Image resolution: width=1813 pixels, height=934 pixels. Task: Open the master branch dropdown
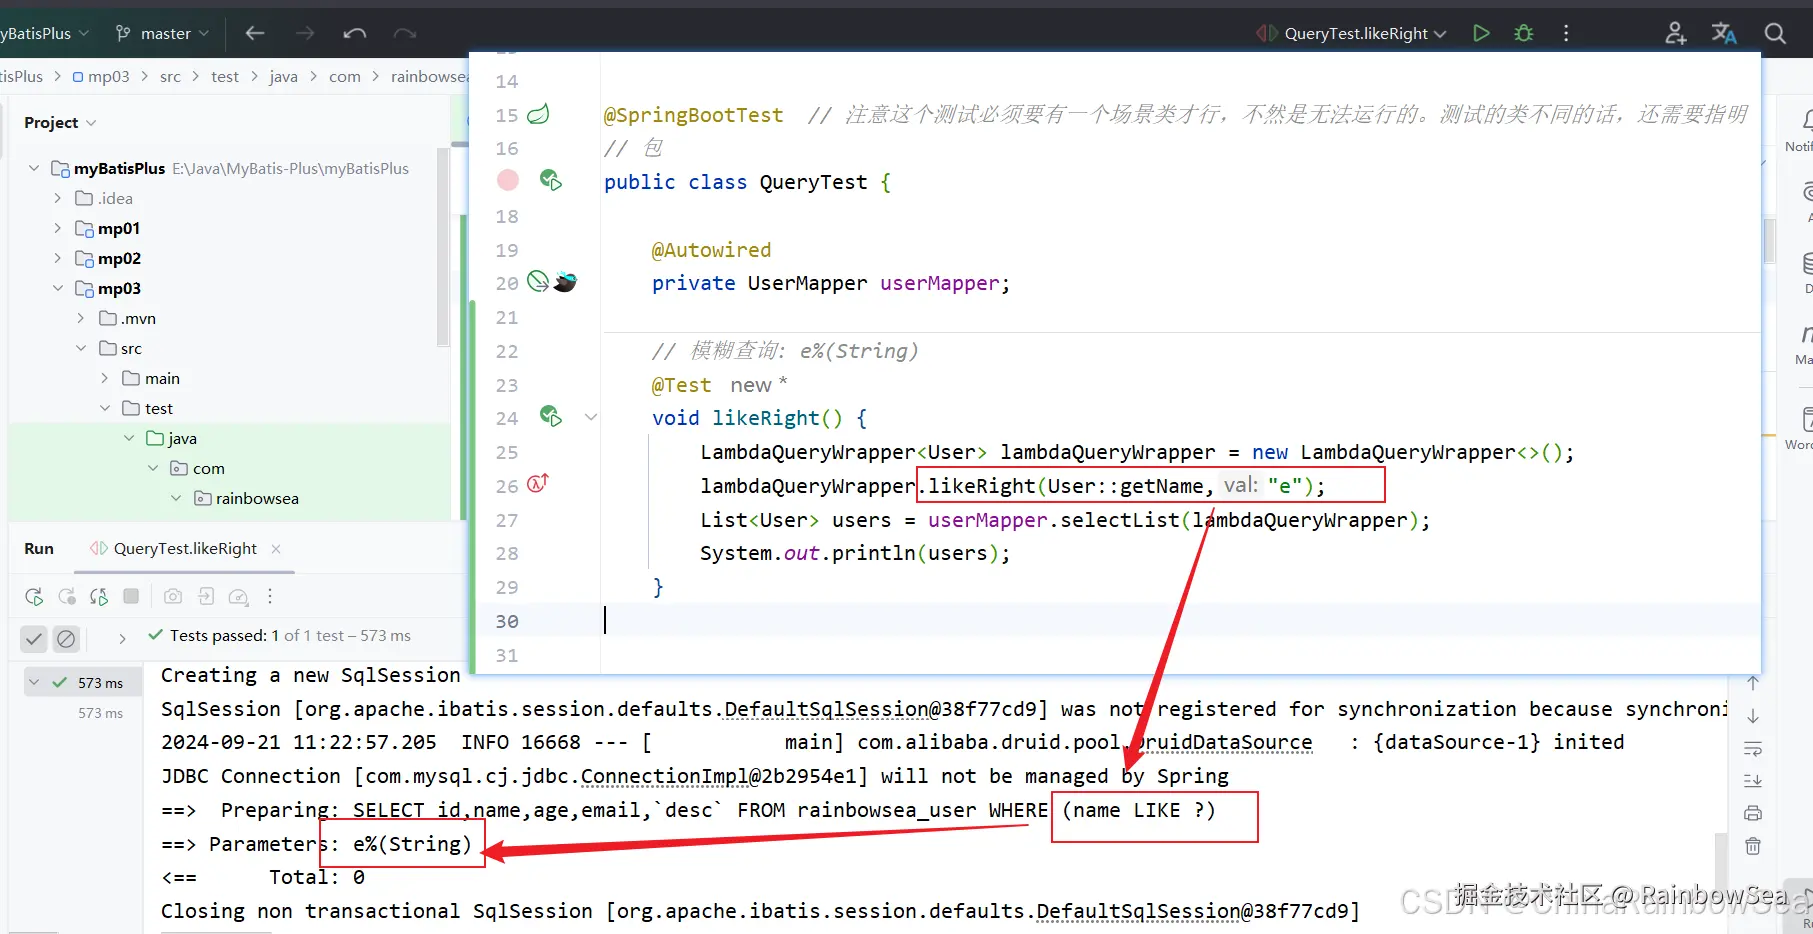click(163, 33)
